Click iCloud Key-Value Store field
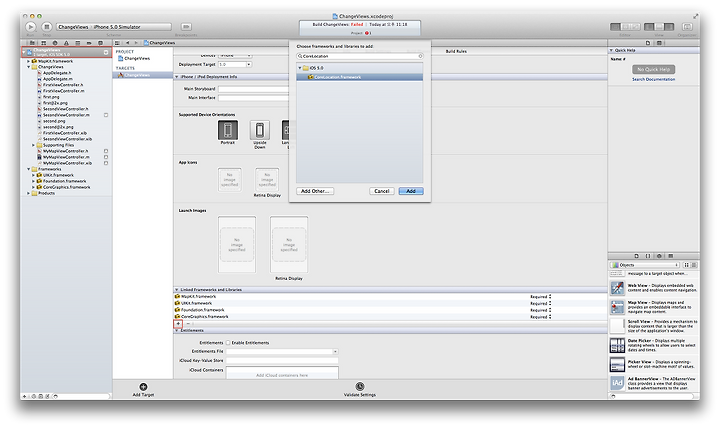Screen dimensions: 720x428 (x=282, y=360)
